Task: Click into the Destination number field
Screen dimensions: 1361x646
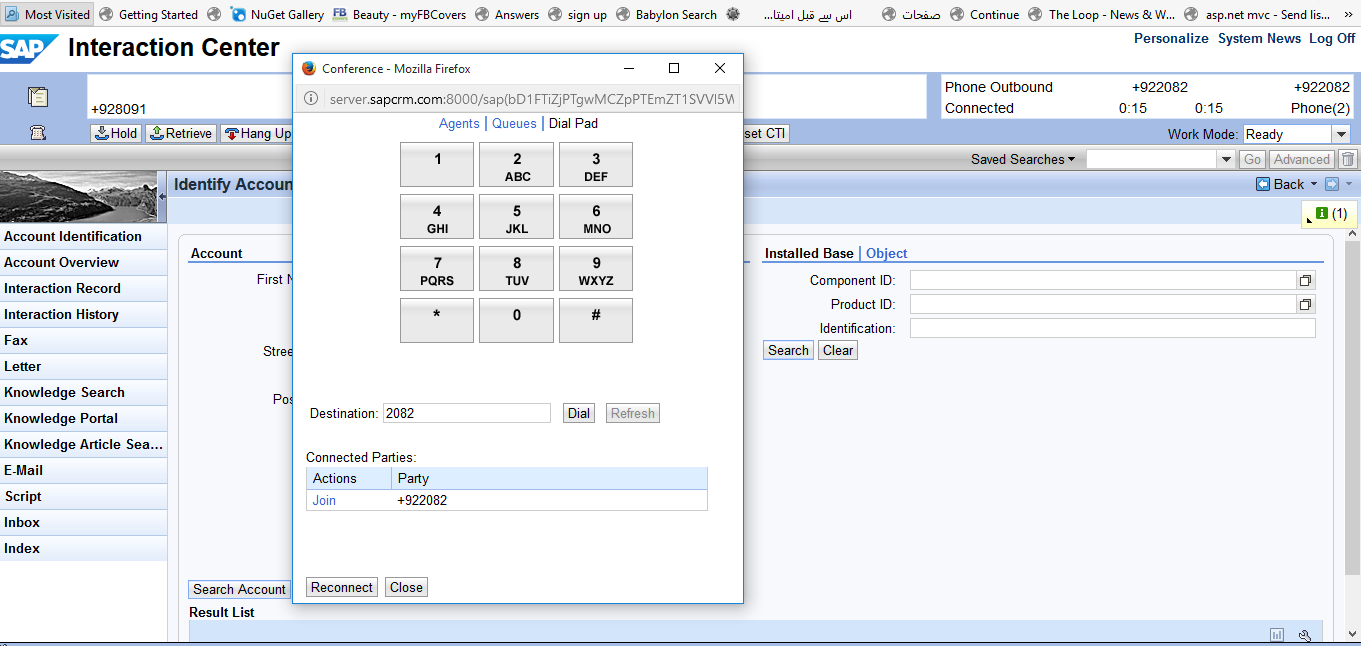Action: (466, 413)
